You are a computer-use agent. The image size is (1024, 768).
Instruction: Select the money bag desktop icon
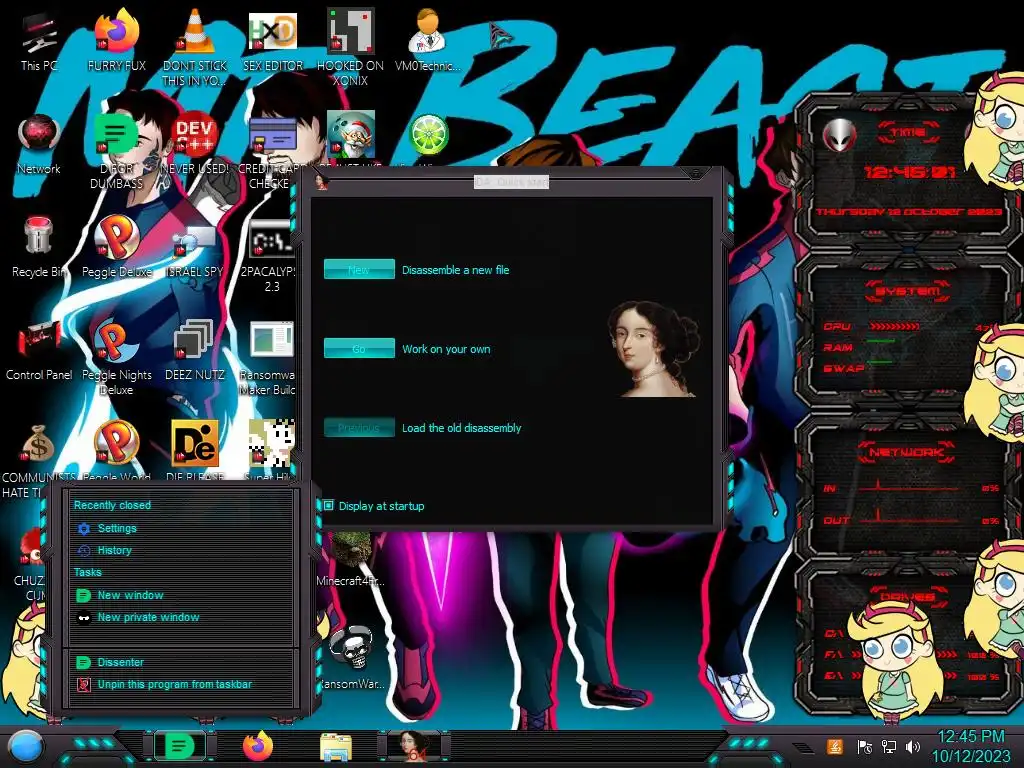pos(37,445)
